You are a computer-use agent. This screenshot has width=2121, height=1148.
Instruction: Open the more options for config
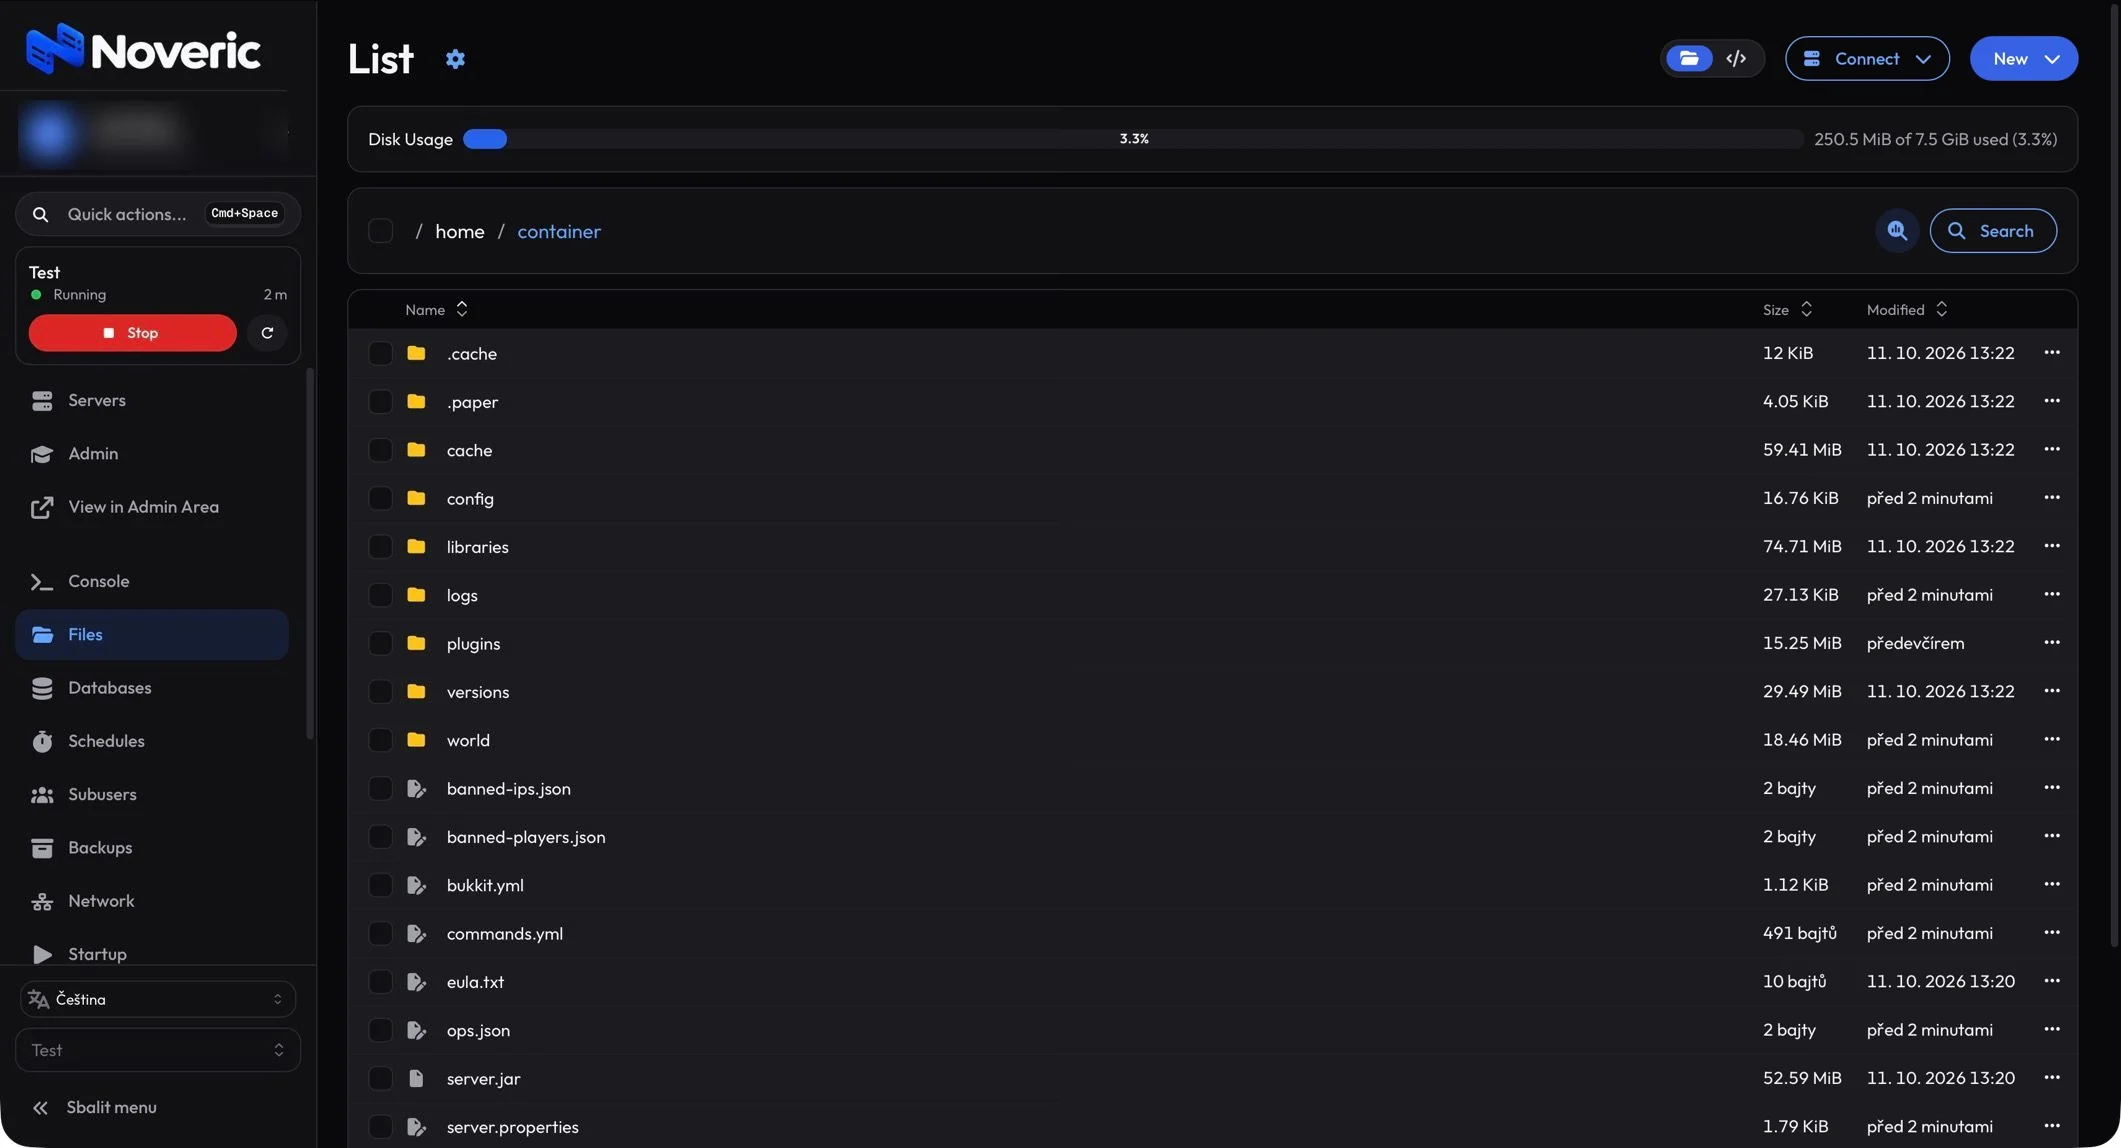(x=2052, y=498)
